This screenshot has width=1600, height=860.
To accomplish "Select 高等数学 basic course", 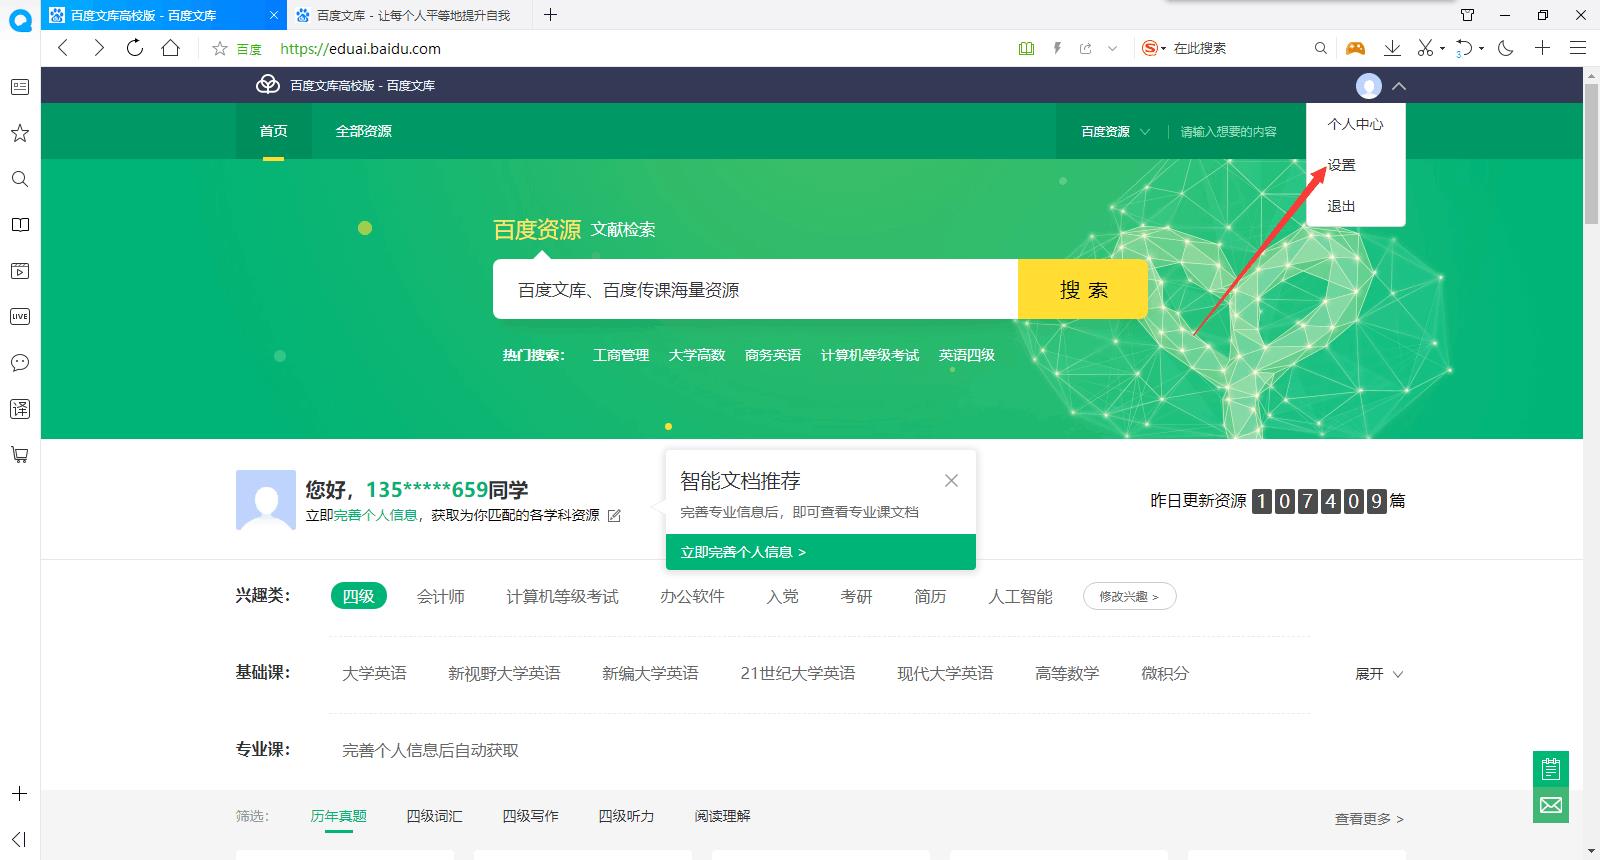I will [x=1067, y=674].
